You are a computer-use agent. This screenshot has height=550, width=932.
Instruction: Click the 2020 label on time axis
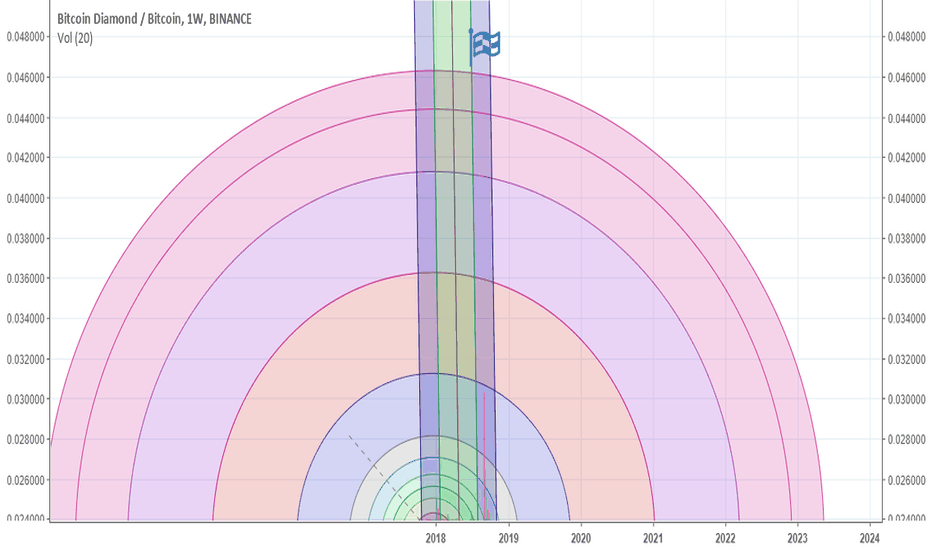[x=581, y=538]
